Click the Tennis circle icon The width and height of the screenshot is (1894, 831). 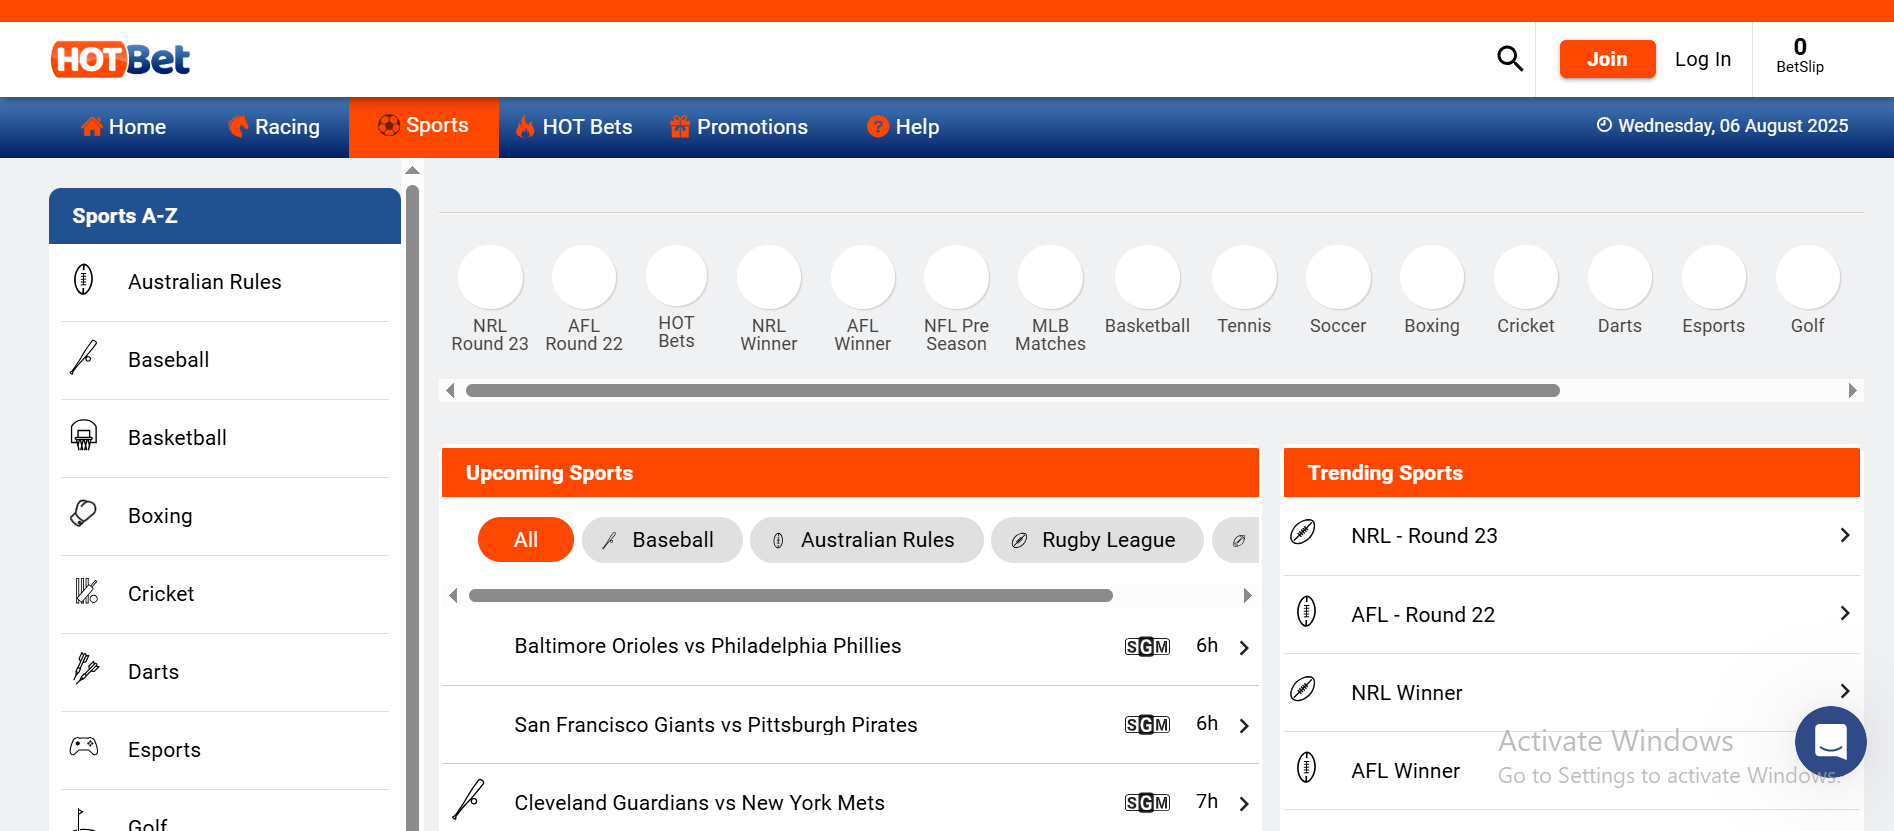(x=1244, y=277)
